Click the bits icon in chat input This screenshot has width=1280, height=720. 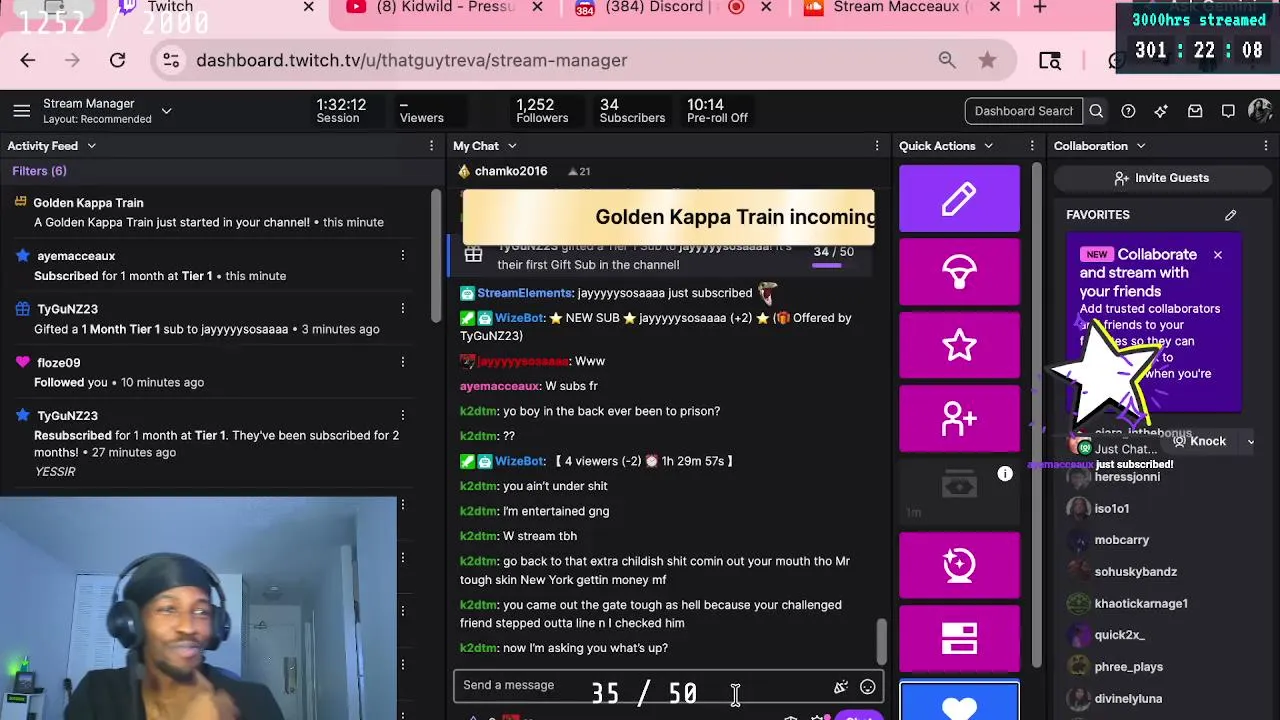[841, 687]
